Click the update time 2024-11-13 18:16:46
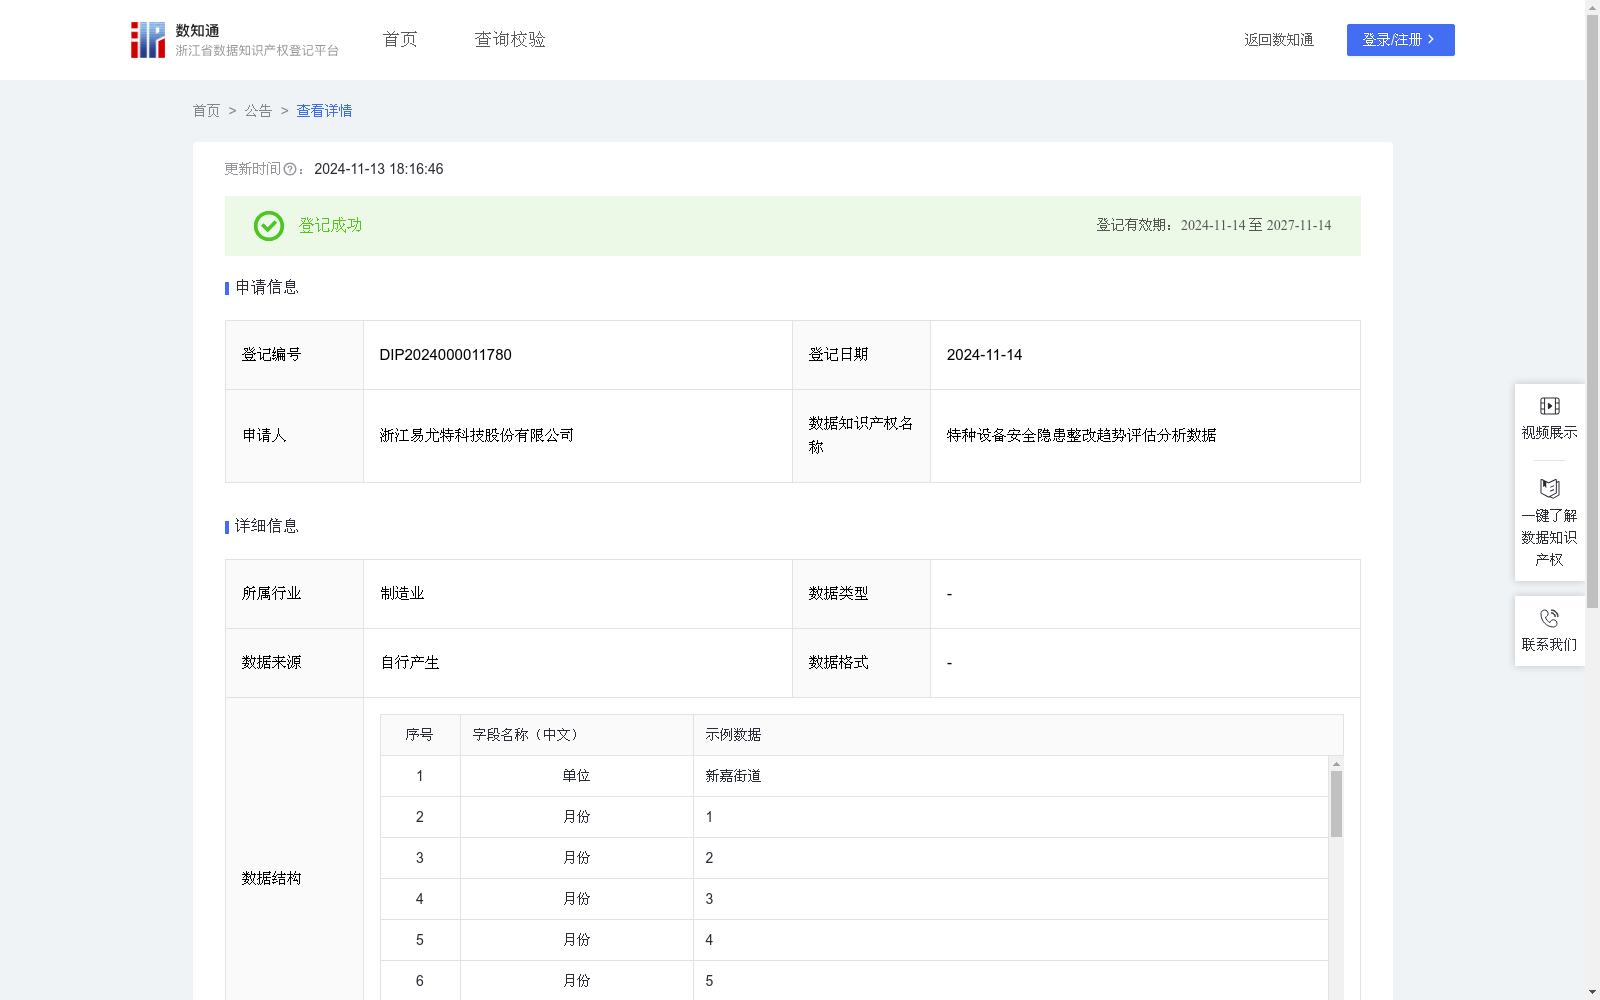This screenshot has height=1000, width=1600. [x=378, y=170]
